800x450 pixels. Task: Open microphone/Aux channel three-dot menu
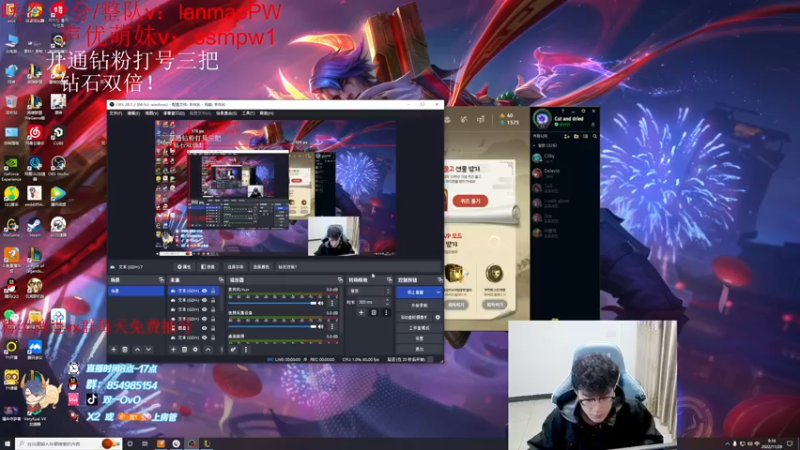tap(332, 303)
